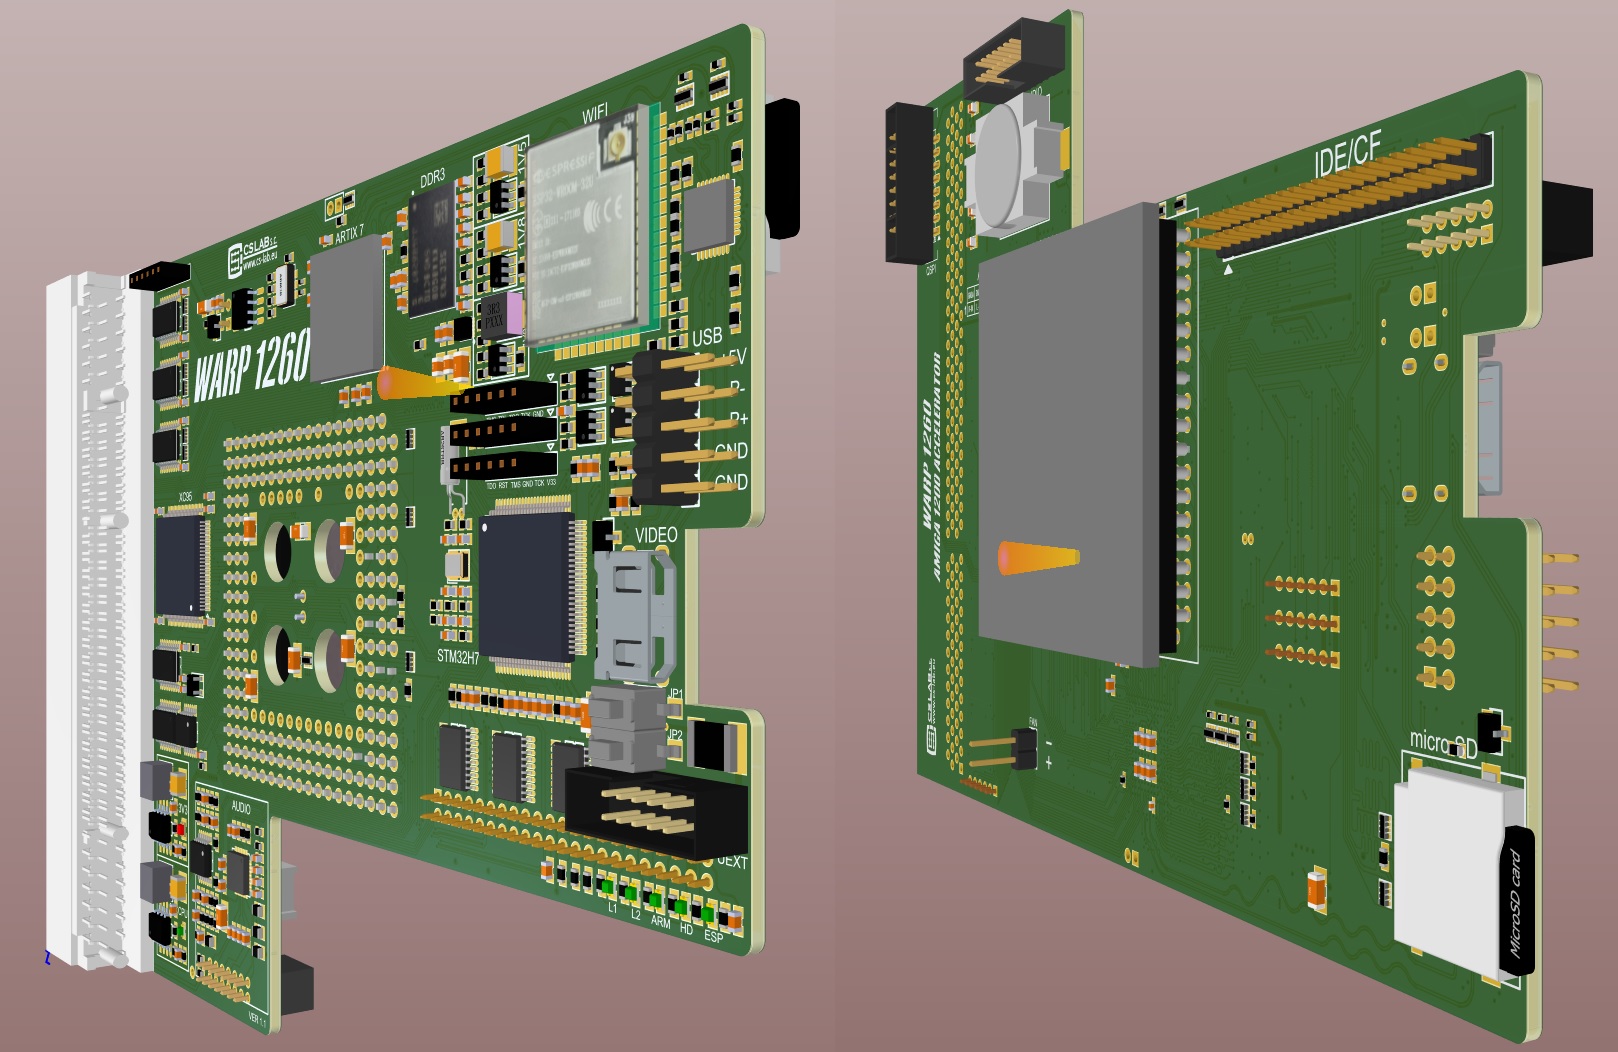
Task: Click the WARP 1260 logo text
Action: [252, 365]
